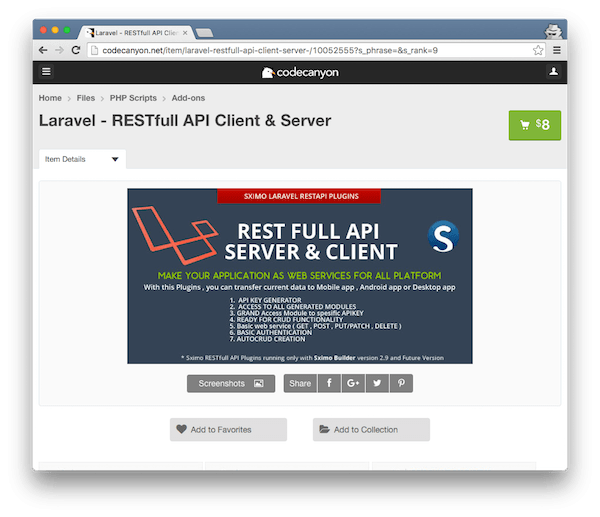
Task: Open the Screenshots gallery button
Action: click(x=231, y=383)
